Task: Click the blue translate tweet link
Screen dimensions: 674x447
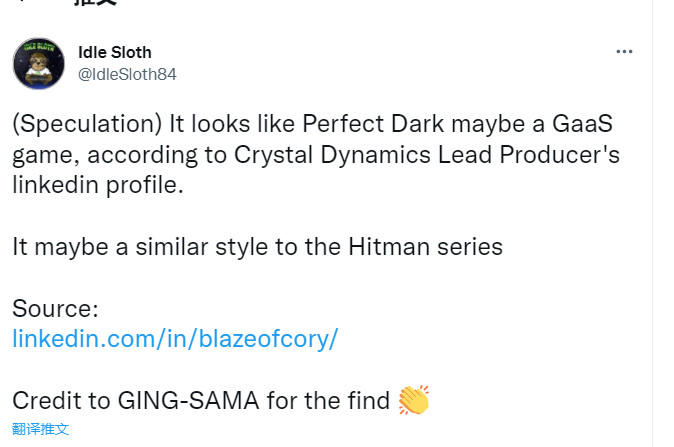Action: pyautogui.click(x=40, y=429)
